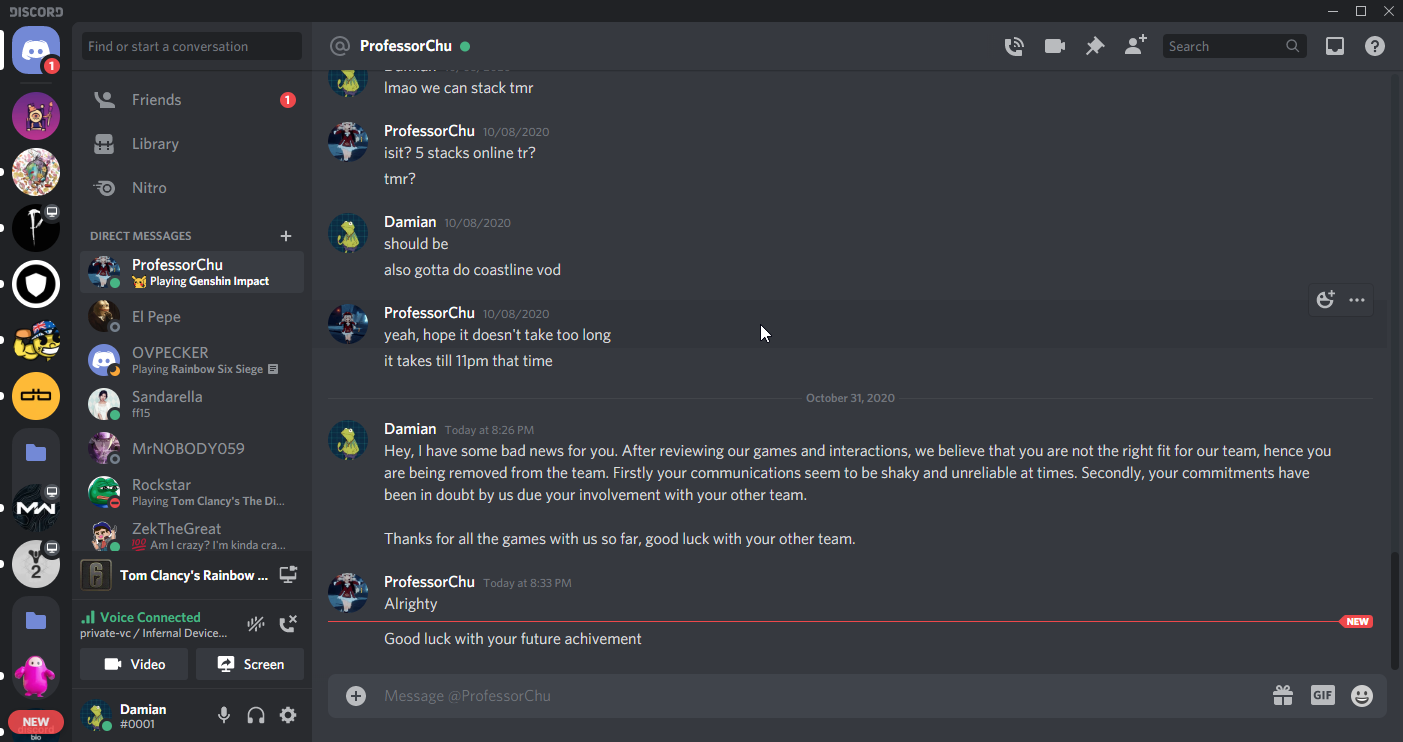Open more options for the hovered message
This screenshot has width=1403, height=742.
(1357, 300)
